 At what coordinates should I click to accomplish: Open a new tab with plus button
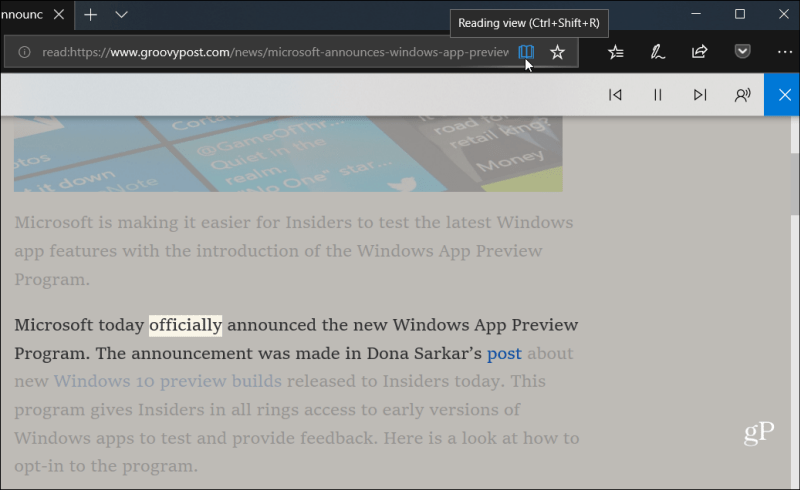click(90, 15)
